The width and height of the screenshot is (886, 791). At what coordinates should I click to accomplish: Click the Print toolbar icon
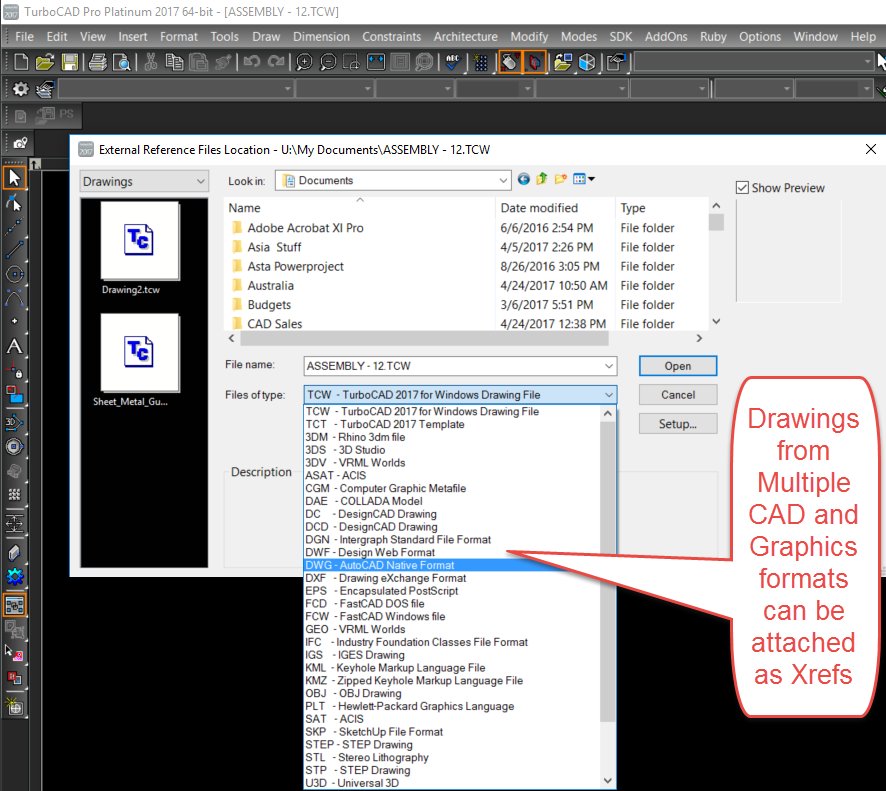(97, 62)
